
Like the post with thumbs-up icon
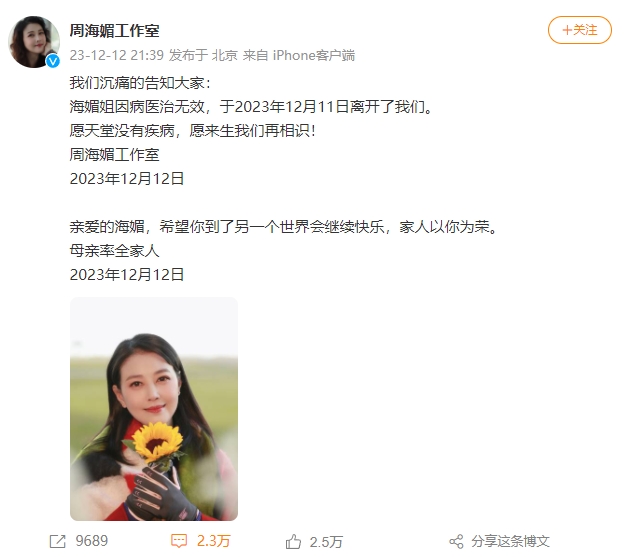(293, 541)
